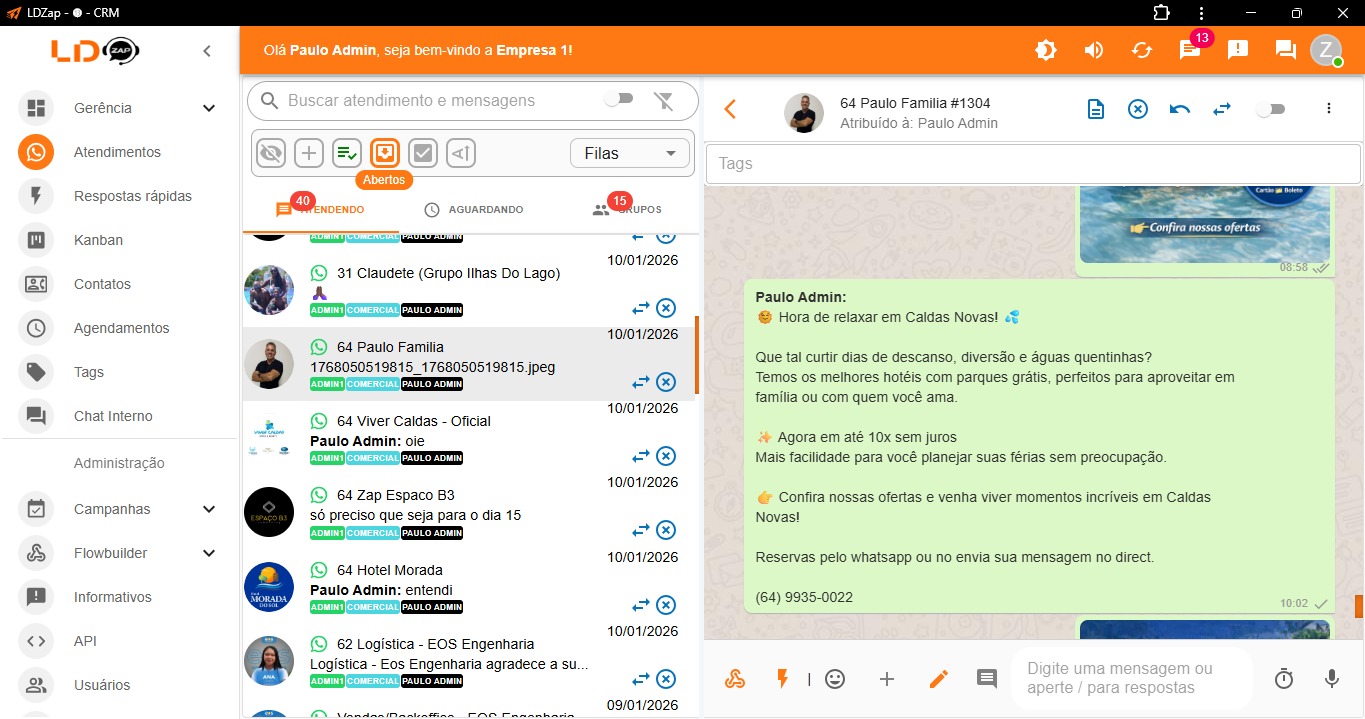Close ticket for 64 Viver Caldas - Oficial

pos(666,456)
